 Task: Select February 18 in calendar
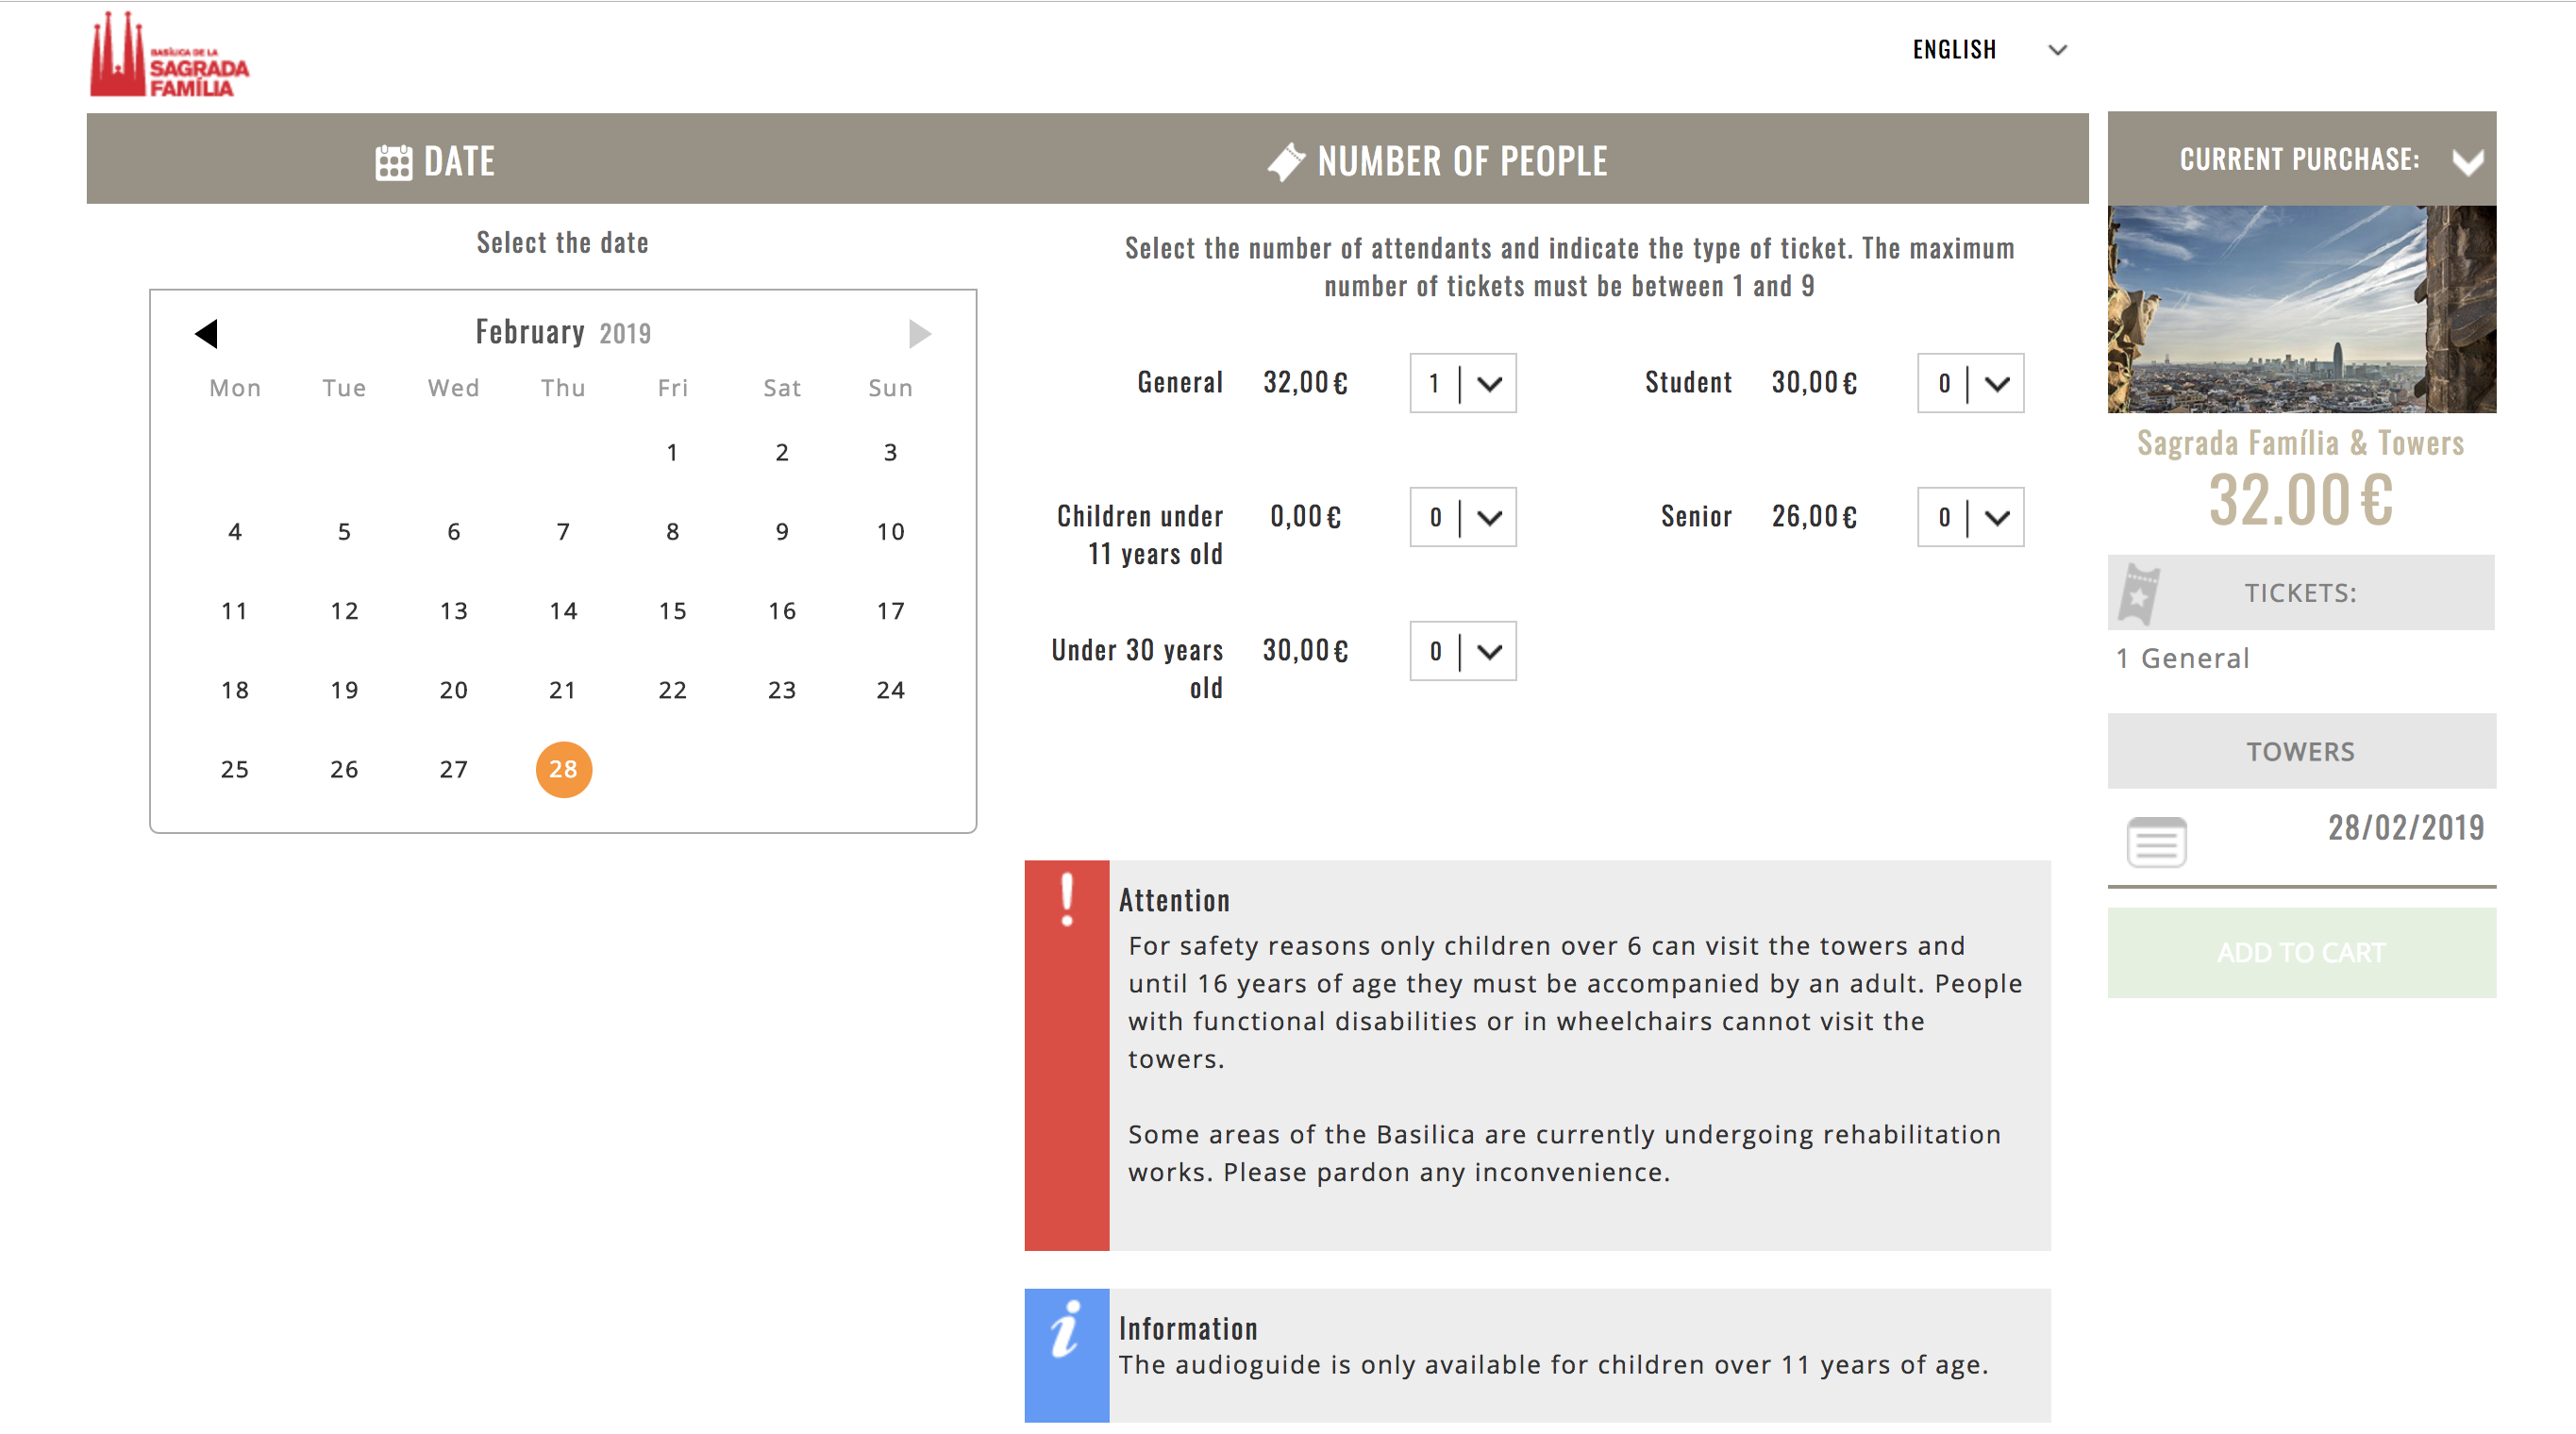click(234, 690)
